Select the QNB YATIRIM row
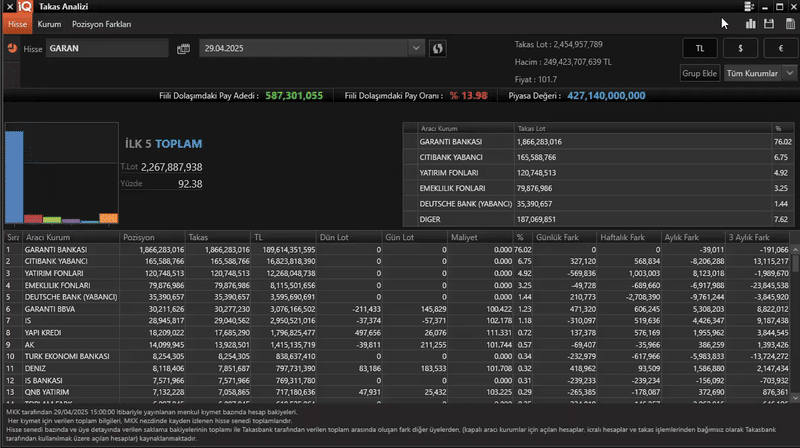Image resolution: width=800 pixels, height=448 pixels. click(398, 392)
